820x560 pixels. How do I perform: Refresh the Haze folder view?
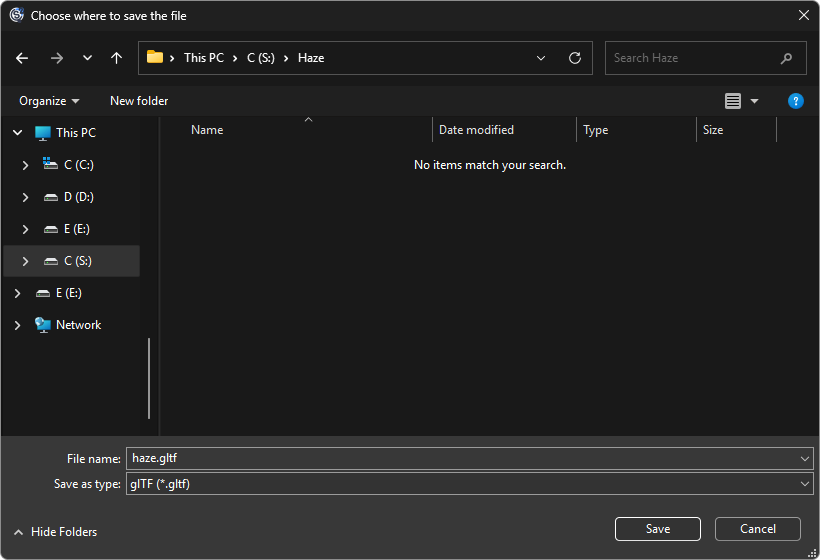pos(575,58)
